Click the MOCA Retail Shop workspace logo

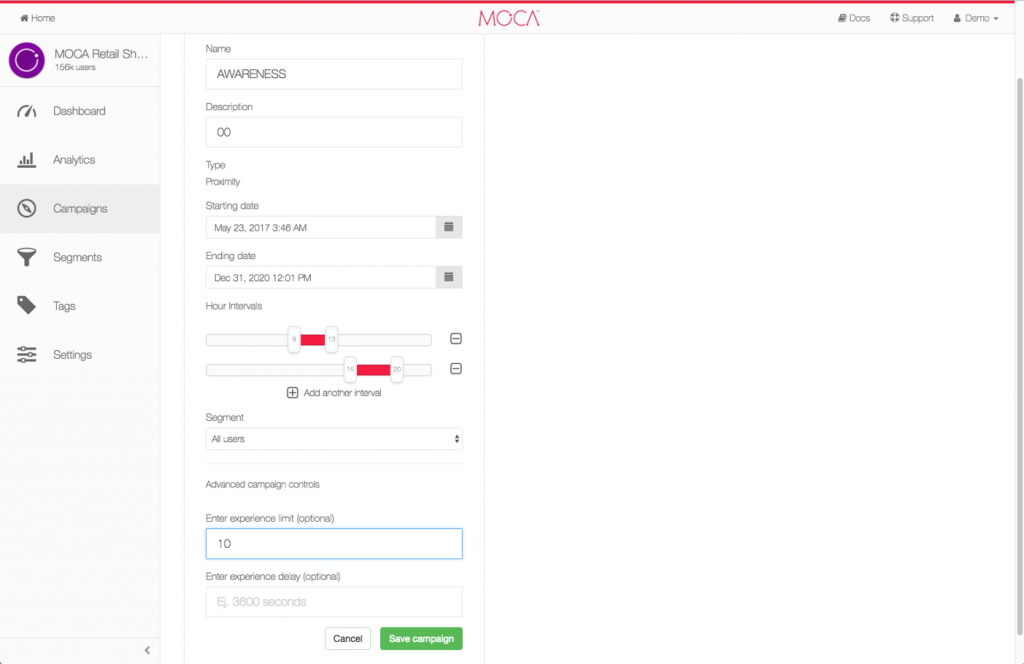click(26, 60)
